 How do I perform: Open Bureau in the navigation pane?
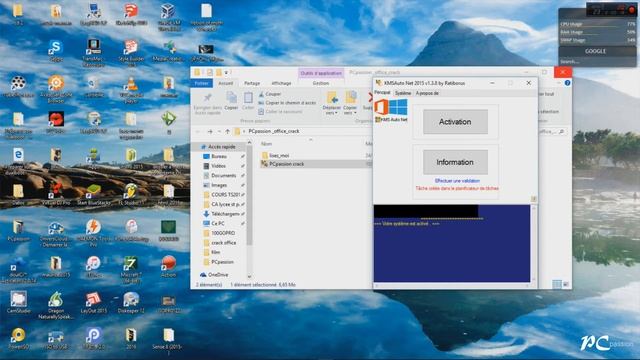click(x=219, y=156)
